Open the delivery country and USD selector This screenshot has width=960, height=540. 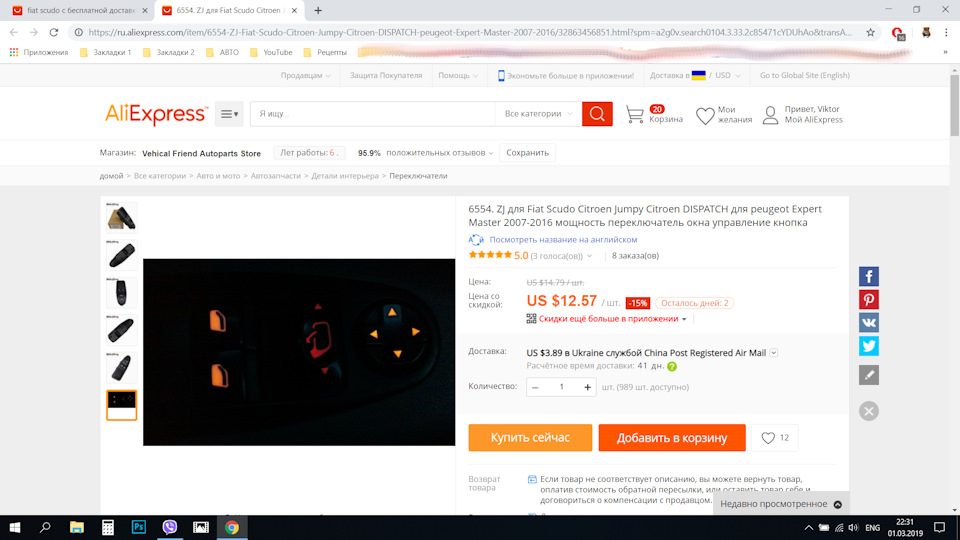[x=695, y=75]
